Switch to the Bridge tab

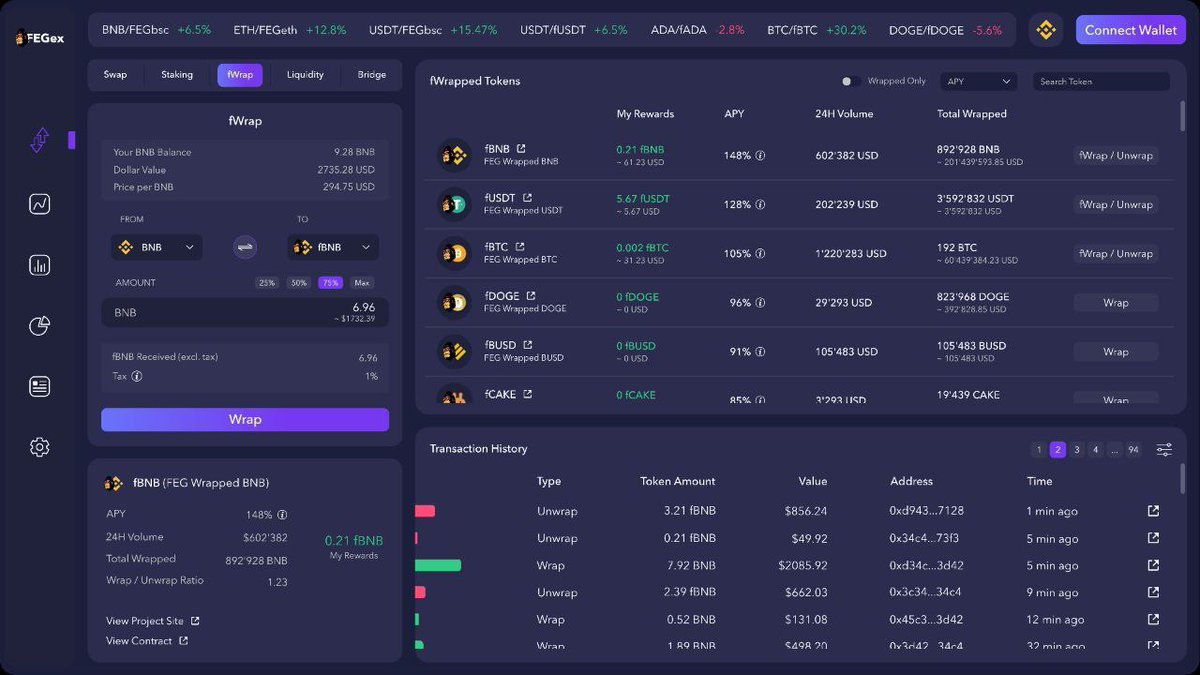(372, 75)
